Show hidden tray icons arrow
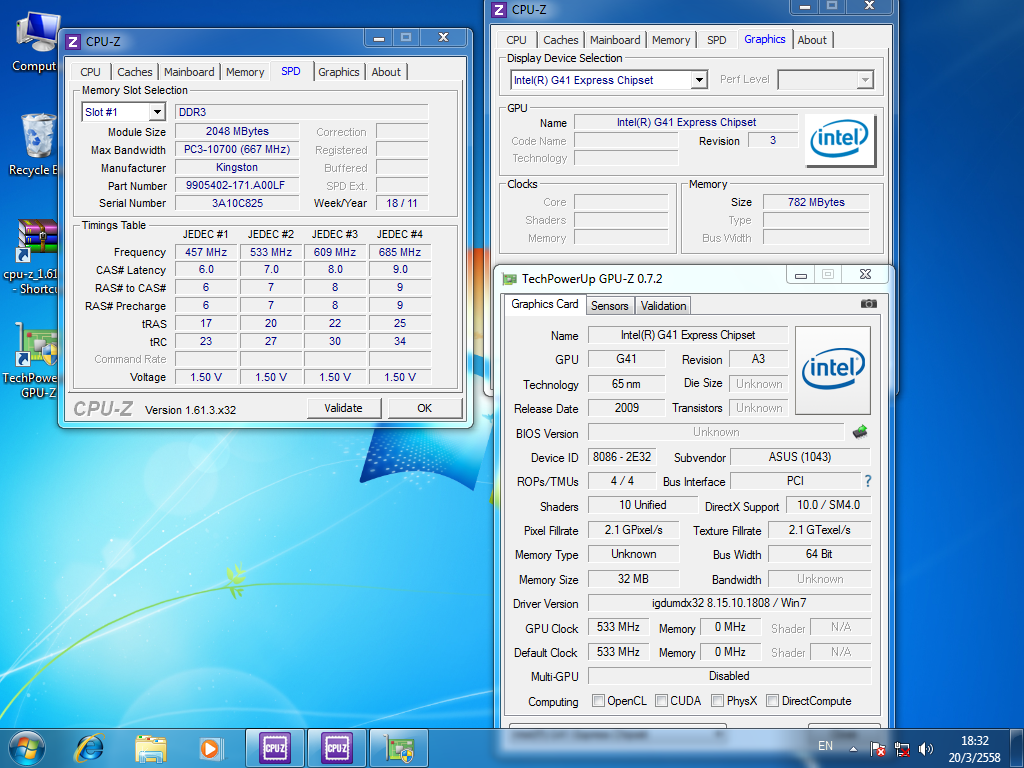This screenshot has height=768, width=1024. coord(853,749)
